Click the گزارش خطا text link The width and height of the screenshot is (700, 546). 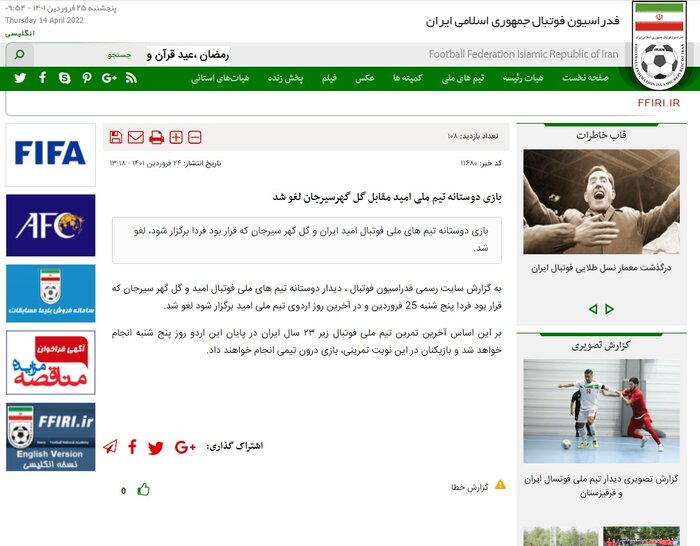pos(470,487)
